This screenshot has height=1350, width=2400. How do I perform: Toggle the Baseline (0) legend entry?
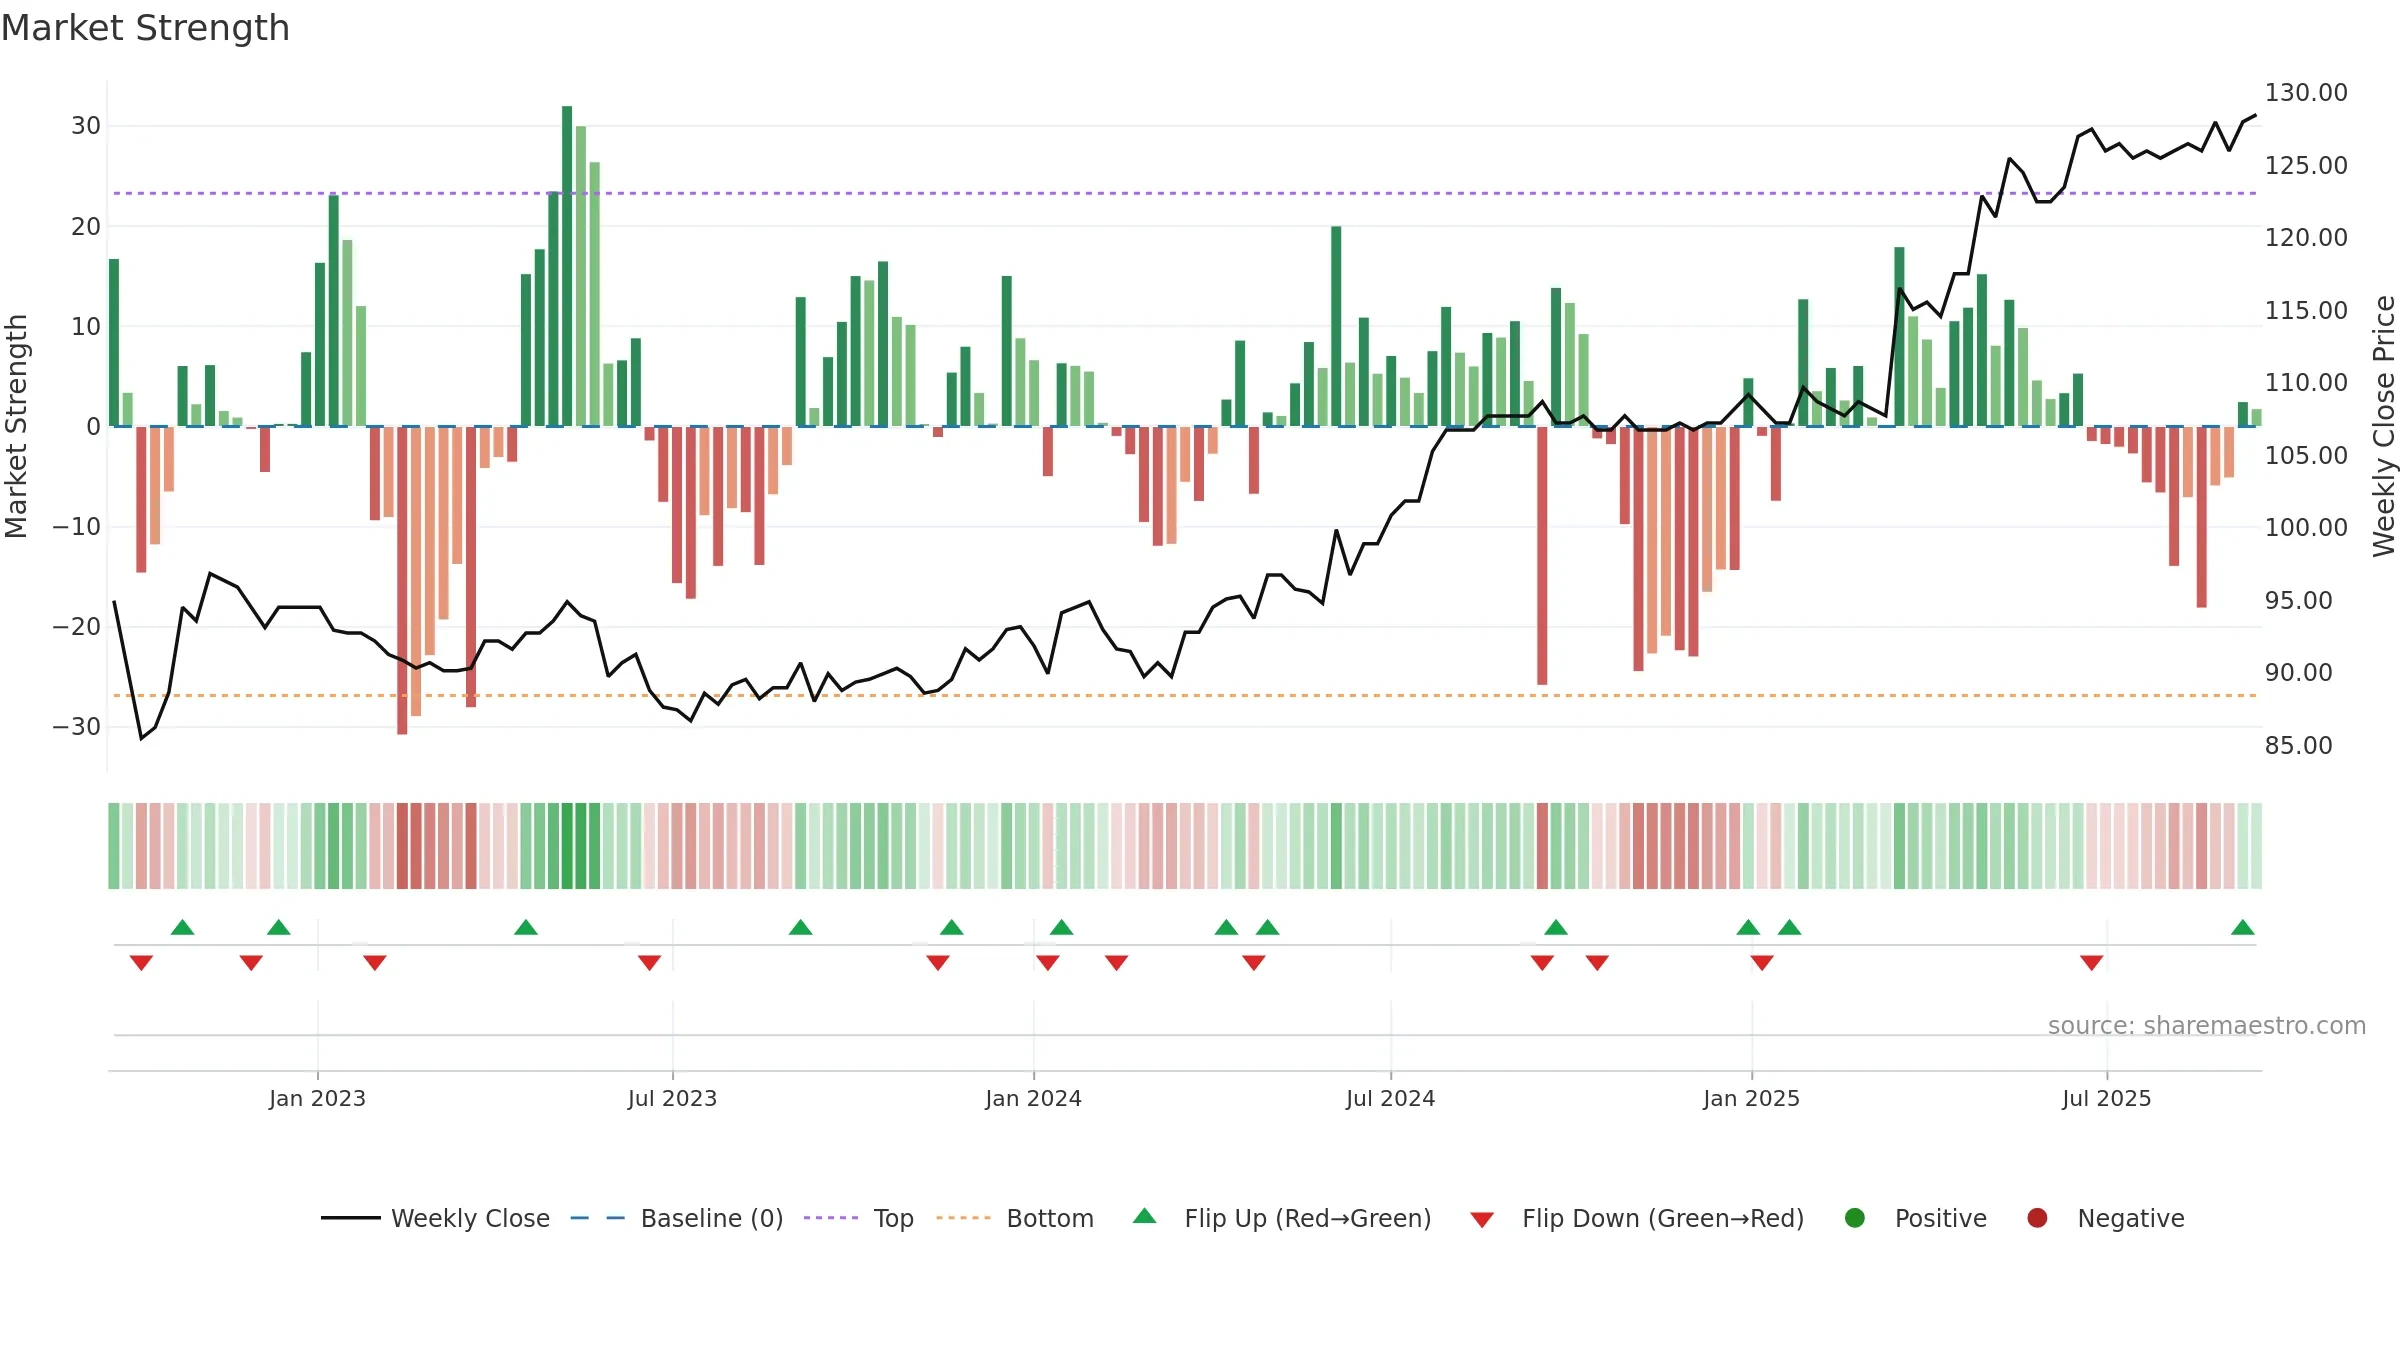(x=677, y=1218)
